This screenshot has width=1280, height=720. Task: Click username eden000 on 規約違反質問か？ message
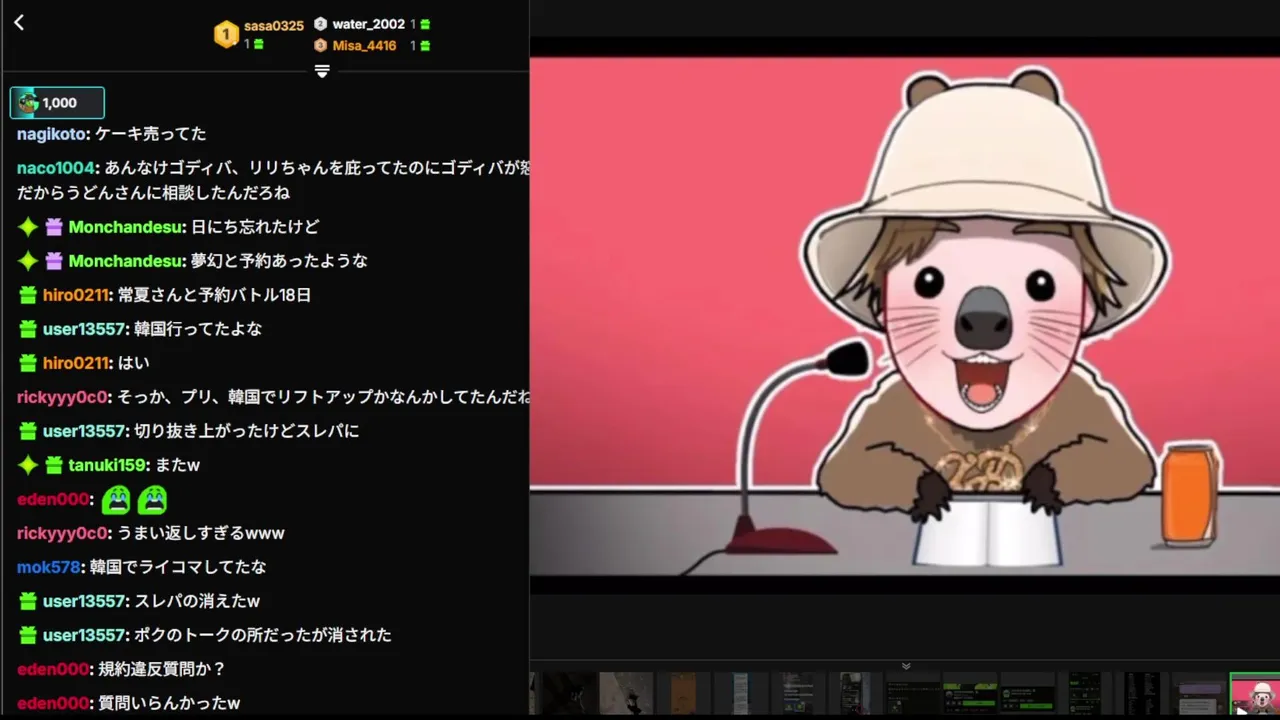click(x=53, y=669)
